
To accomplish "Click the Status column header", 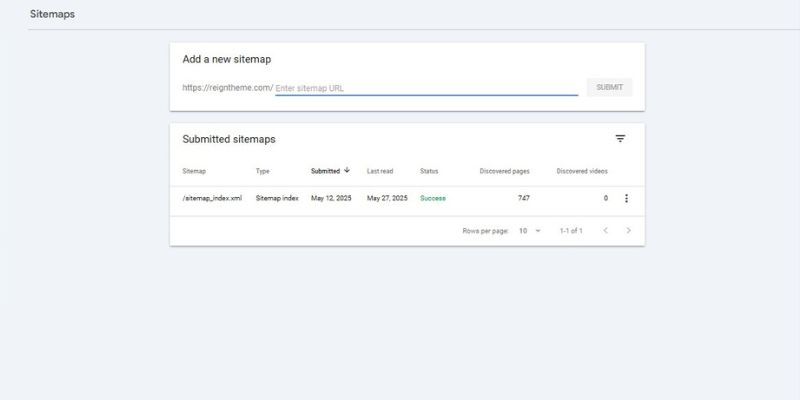I will (x=429, y=171).
